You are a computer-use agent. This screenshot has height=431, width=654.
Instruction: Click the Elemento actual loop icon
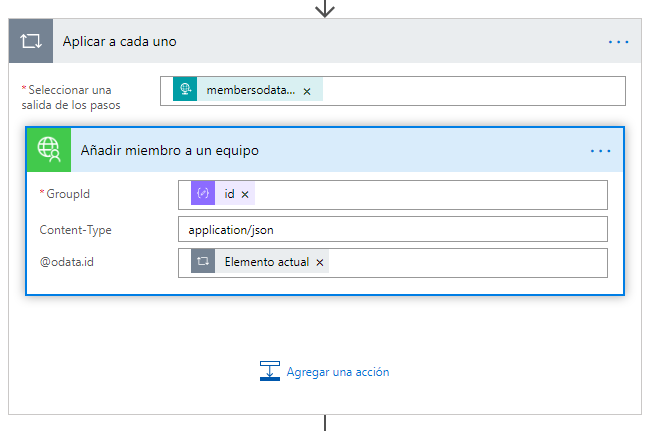coord(203,262)
